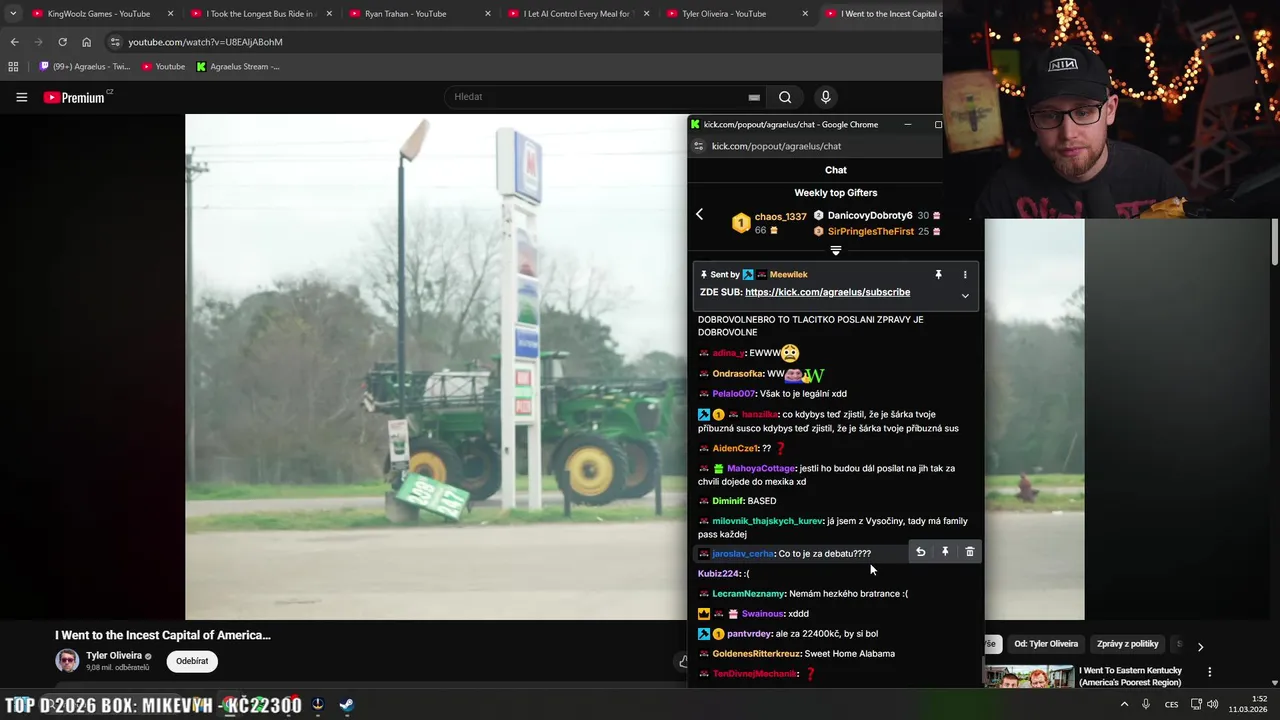This screenshot has height=720, width=1280.
Task: Show hidden system tray icons arrow
Action: [1124, 704]
